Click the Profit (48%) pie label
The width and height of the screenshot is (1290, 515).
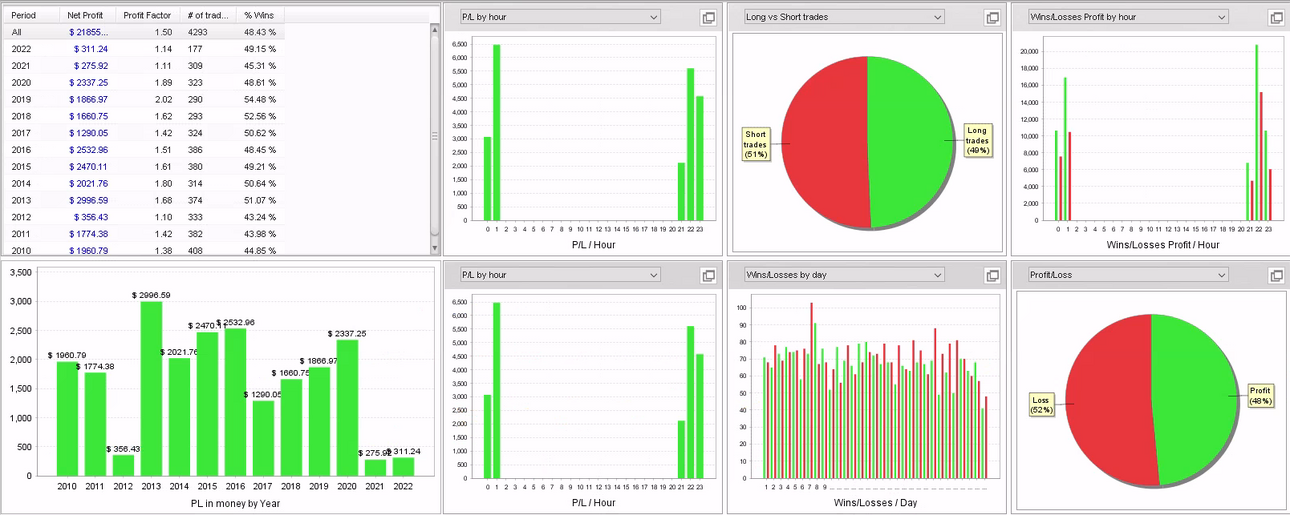pyautogui.click(x=1260, y=396)
